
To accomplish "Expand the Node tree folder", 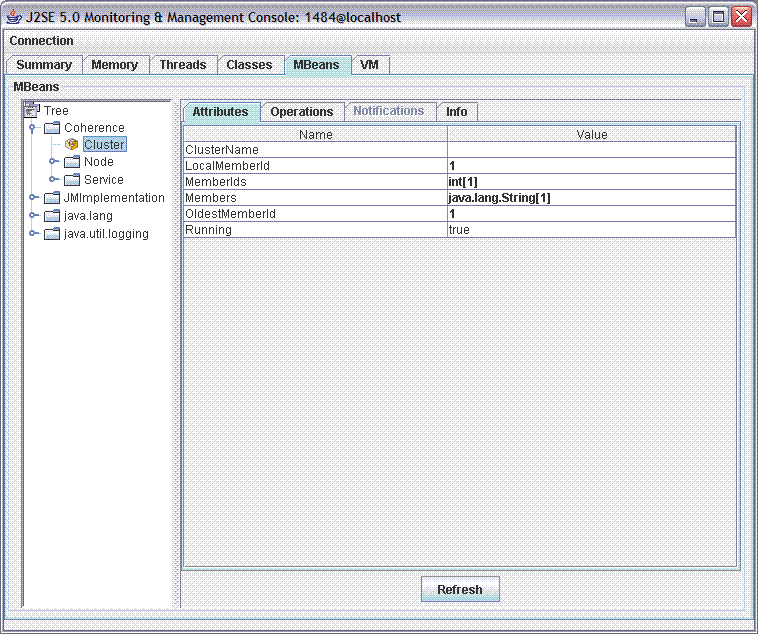I will click(52, 161).
